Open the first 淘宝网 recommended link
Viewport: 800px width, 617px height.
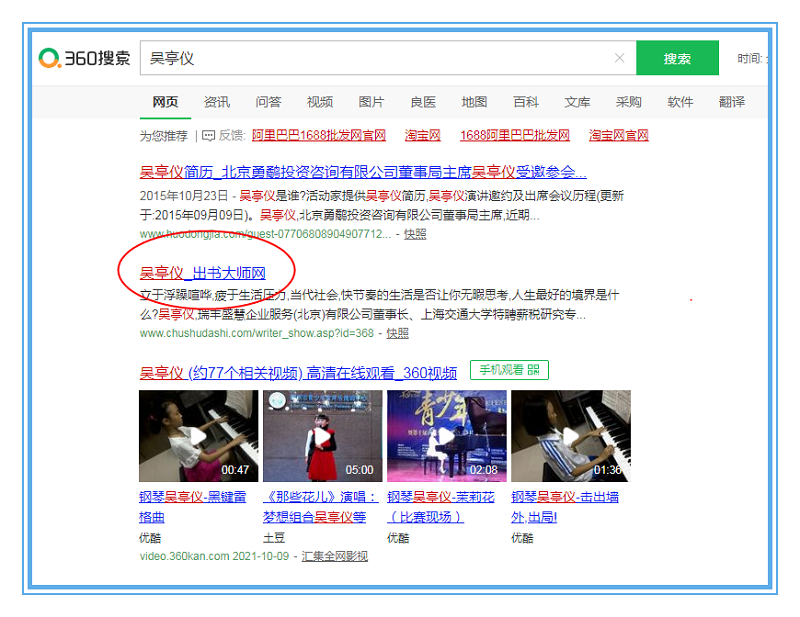pyautogui.click(x=422, y=135)
